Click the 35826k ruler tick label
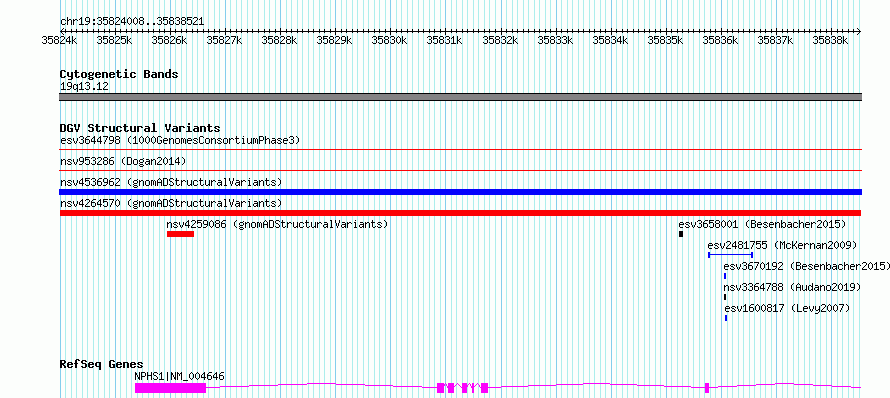The height and width of the screenshot is (398, 890). click(169, 40)
